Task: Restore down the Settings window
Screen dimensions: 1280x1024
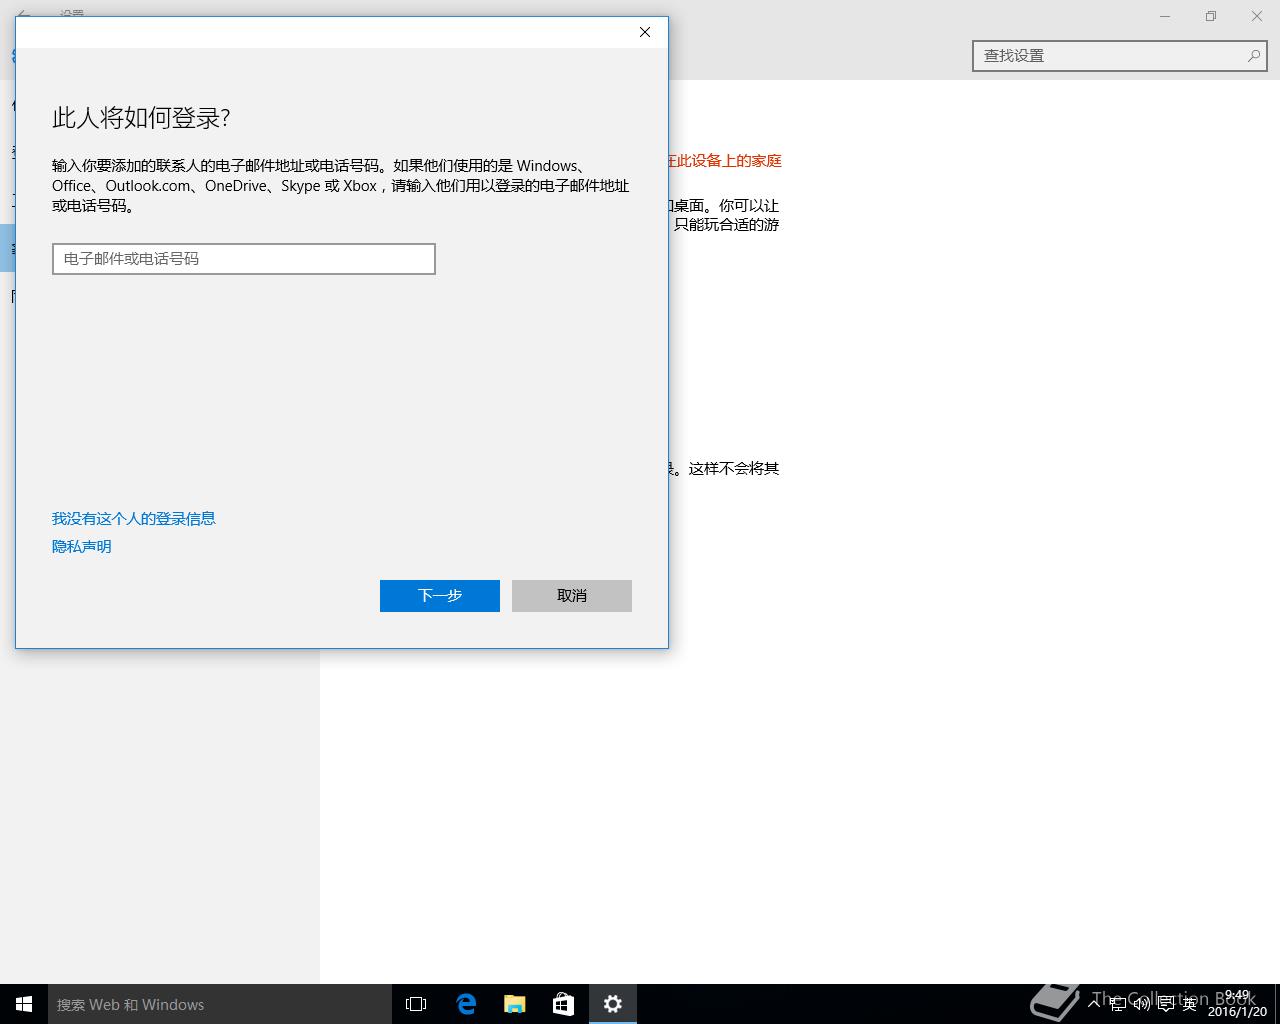Action: (1211, 16)
